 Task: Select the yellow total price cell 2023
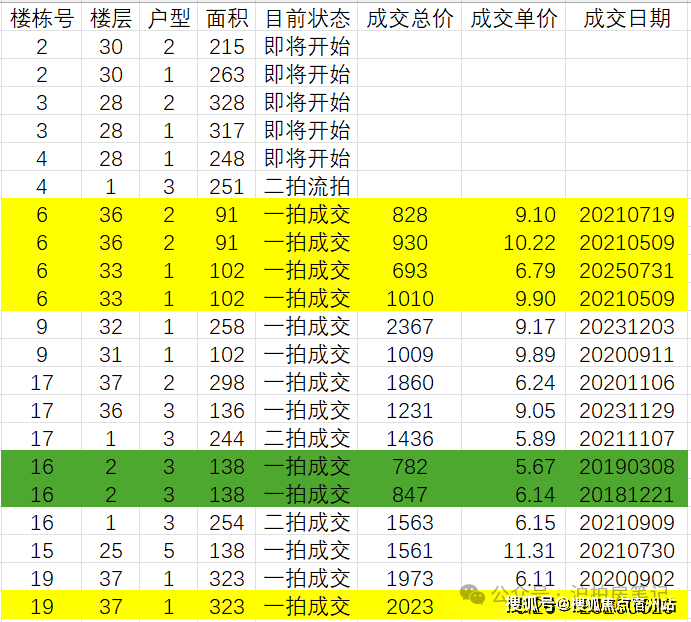point(410,606)
